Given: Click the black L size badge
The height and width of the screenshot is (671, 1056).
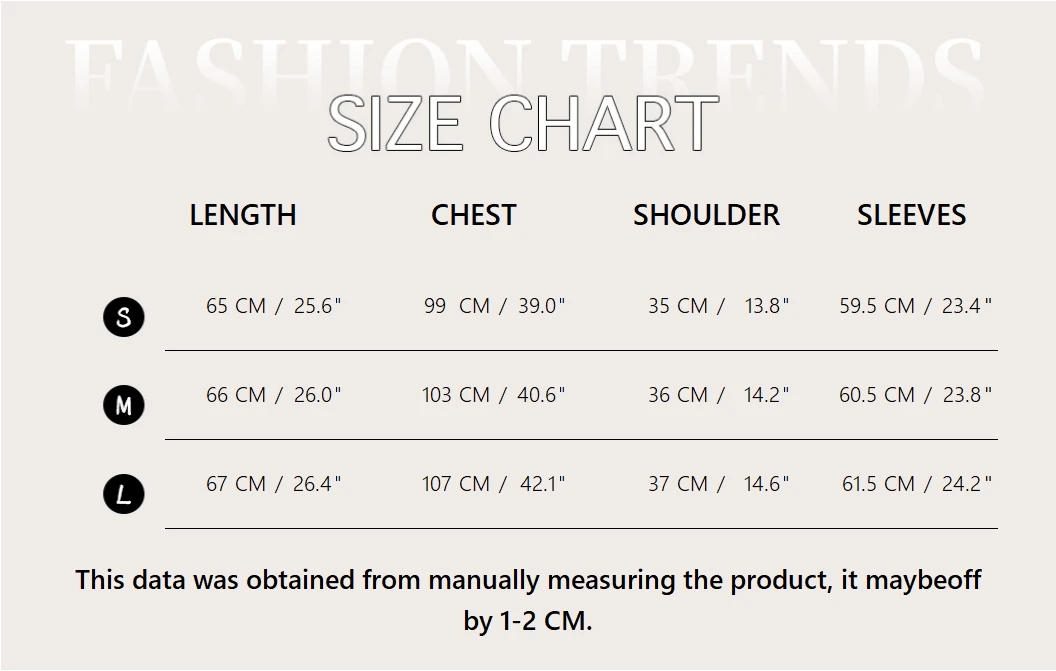Looking at the screenshot, I should click(124, 494).
